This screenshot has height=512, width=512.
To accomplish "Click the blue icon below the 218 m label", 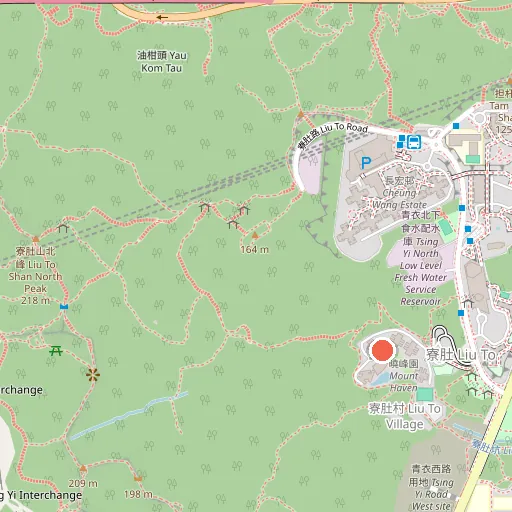I will tap(64, 307).
